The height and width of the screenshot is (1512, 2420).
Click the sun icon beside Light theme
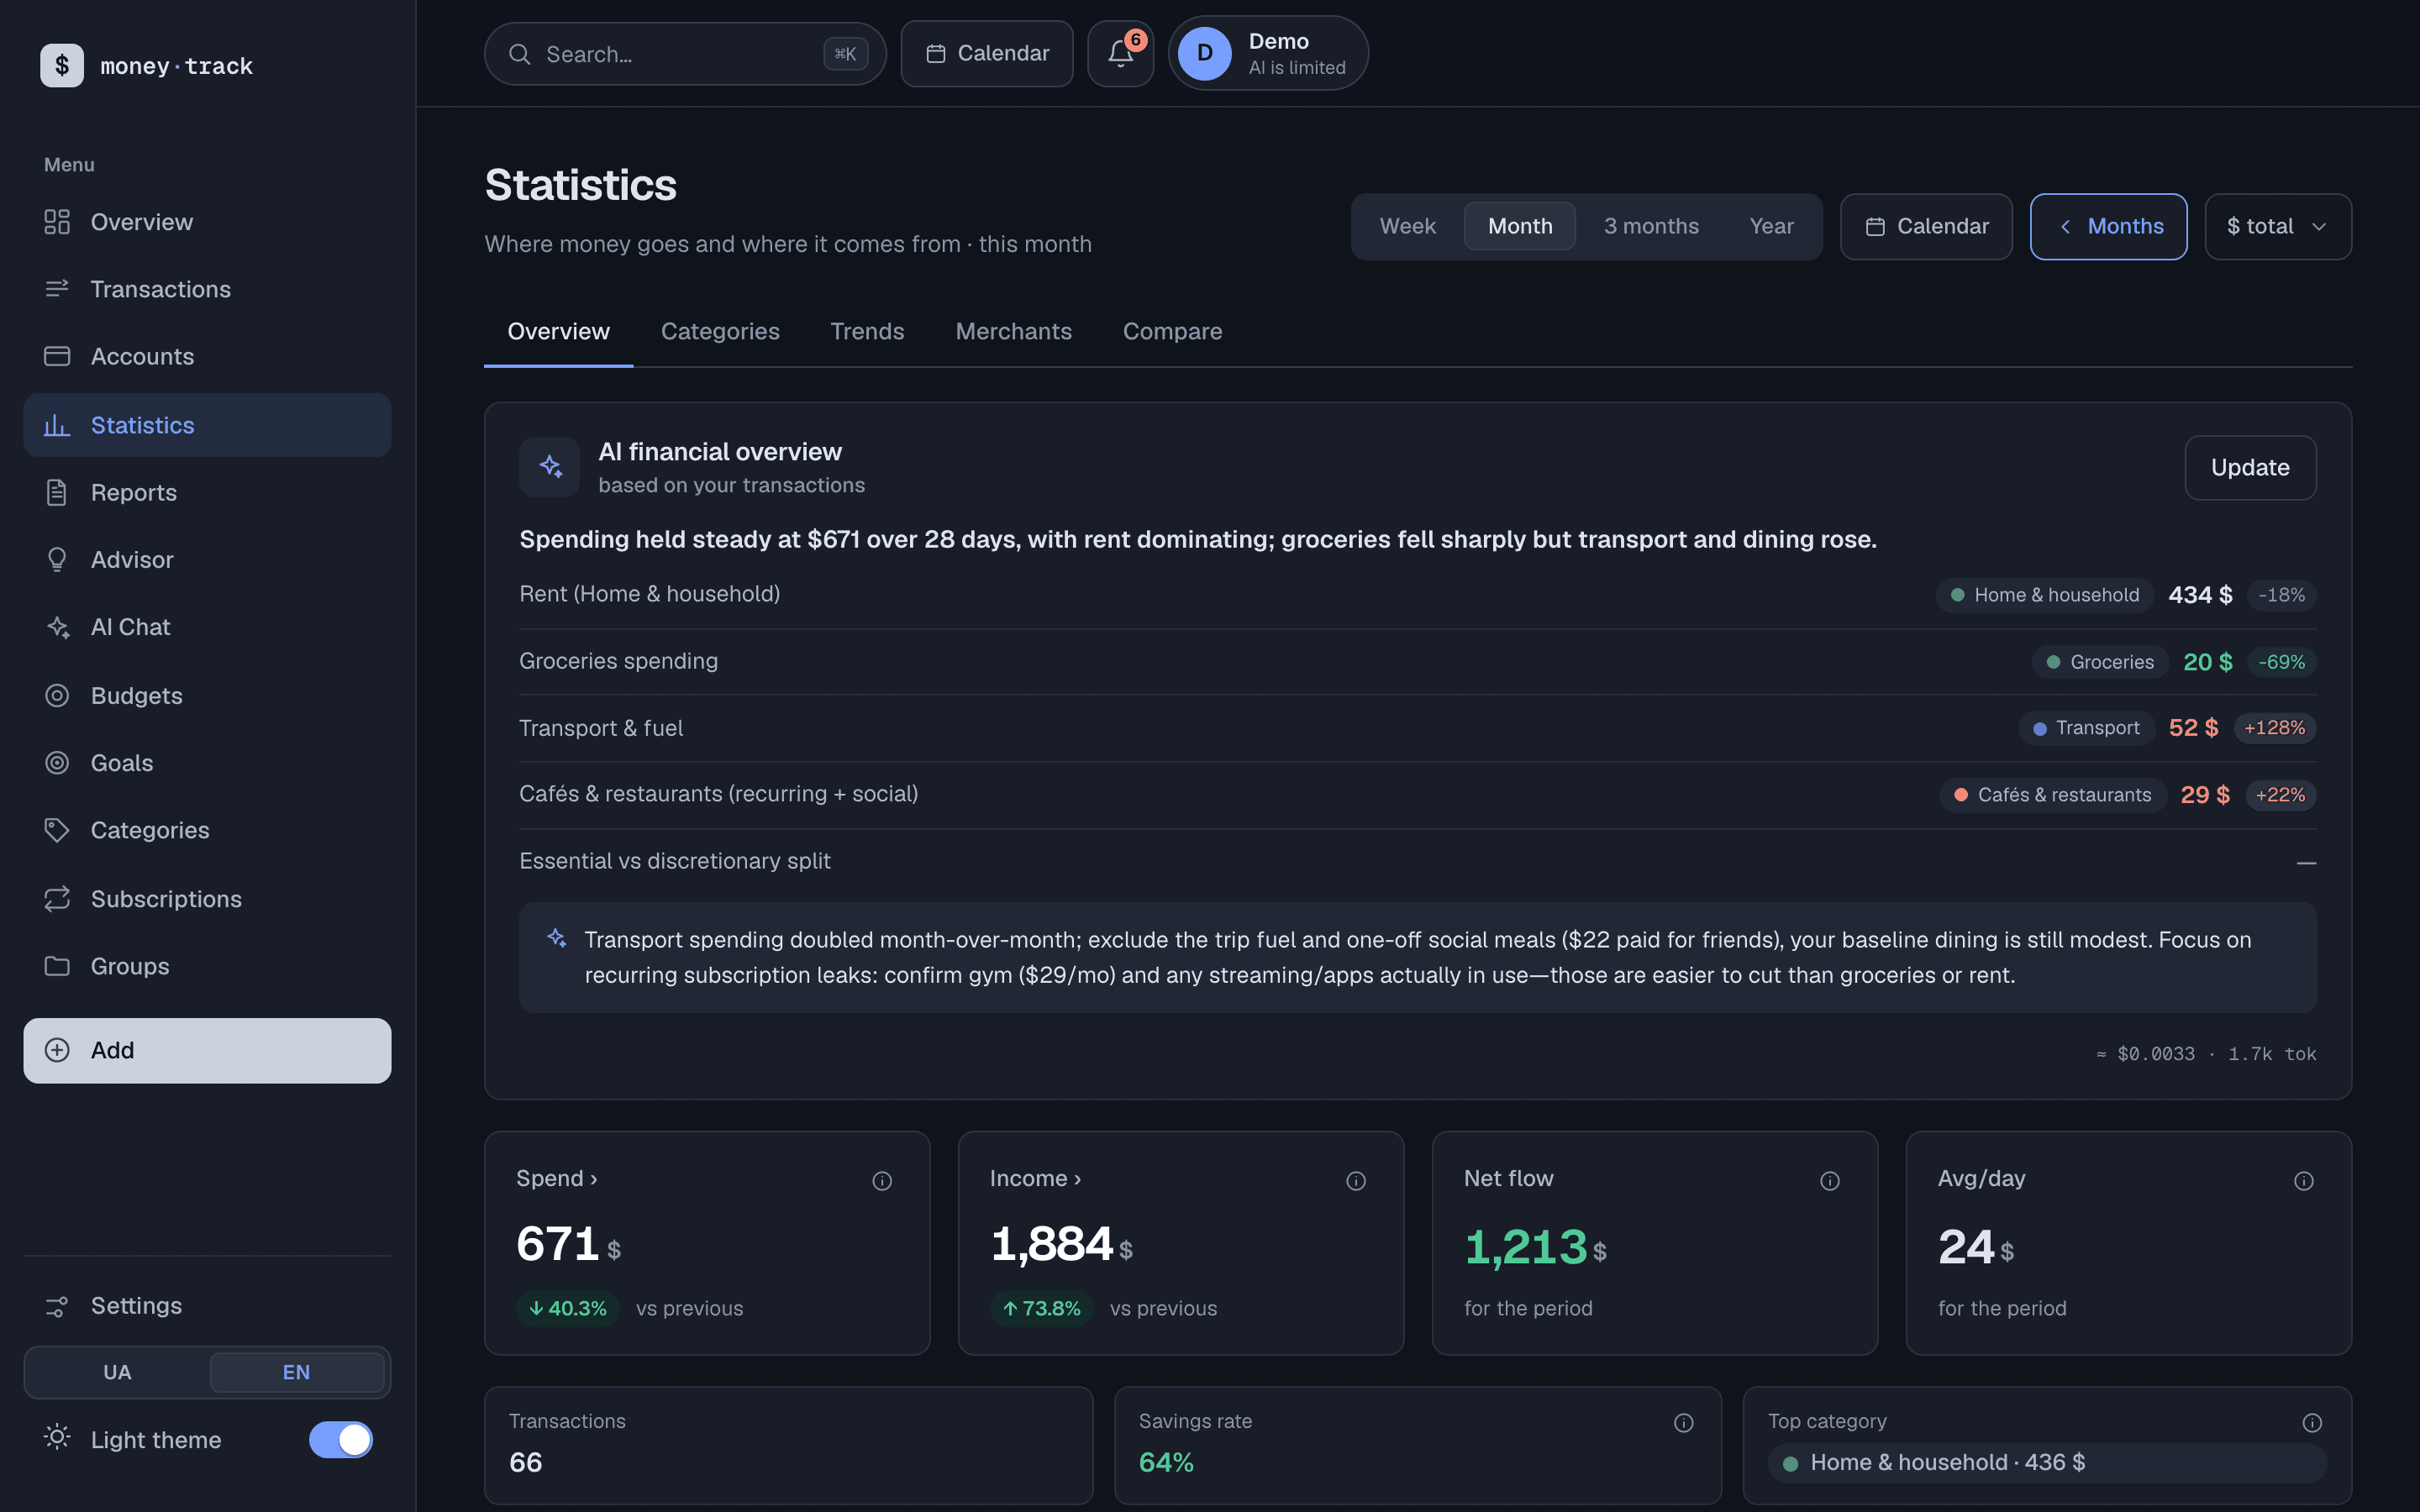[57, 1438]
